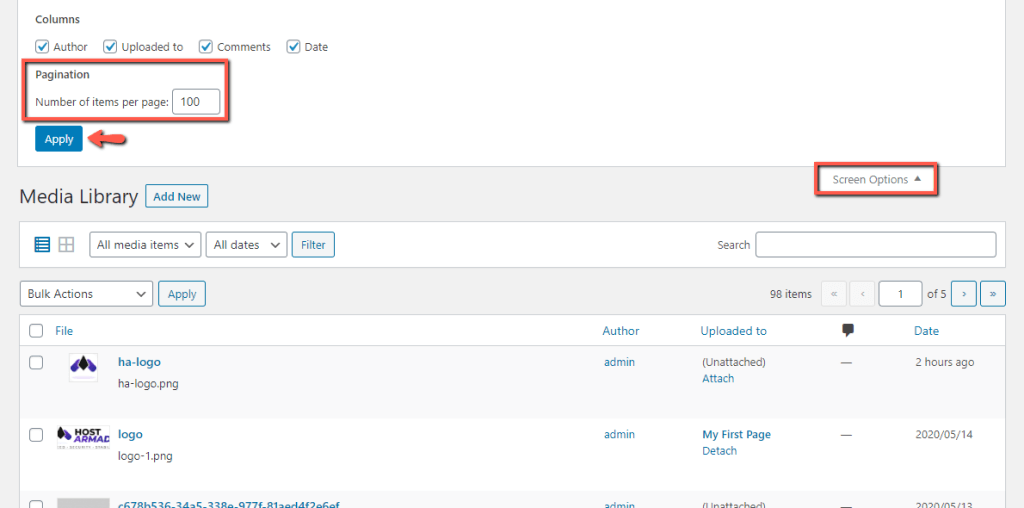This screenshot has width=1024, height=508.
Task: Open the Bulk Actions dropdown
Action: coord(86,294)
